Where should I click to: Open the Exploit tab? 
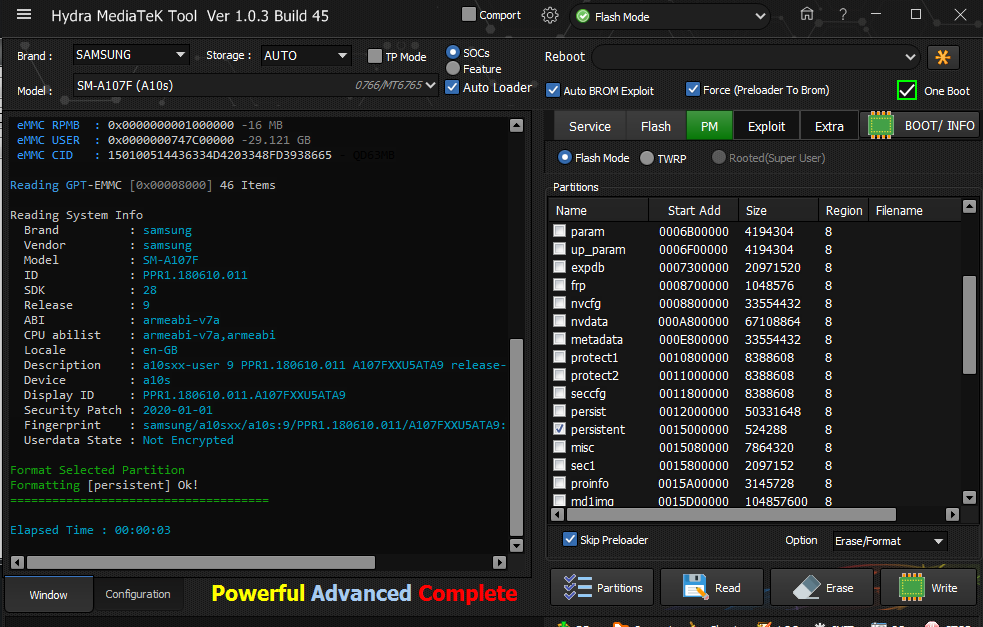pyautogui.click(x=766, y=126)
